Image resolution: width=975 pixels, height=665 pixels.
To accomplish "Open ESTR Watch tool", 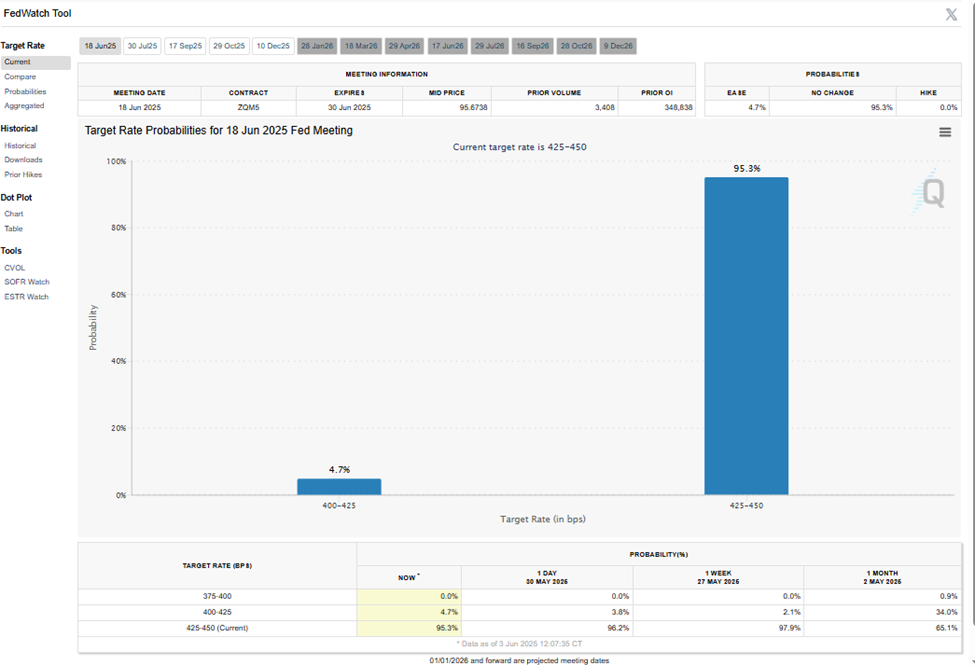I will tap(26, 297).
